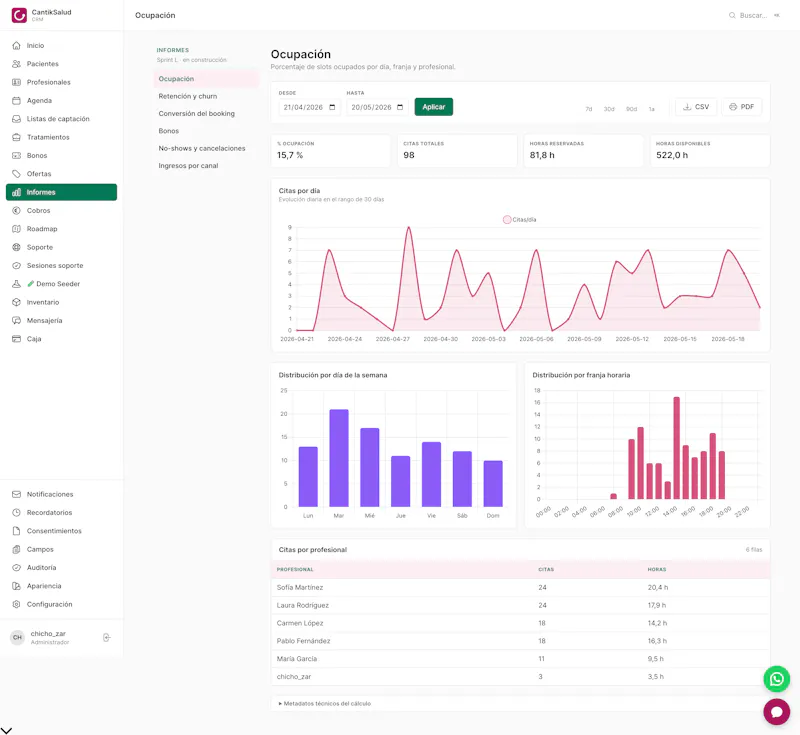Open Apariencia palette icon
The width and height of the screenshot is (800, 735).
[x=16, y=586]
